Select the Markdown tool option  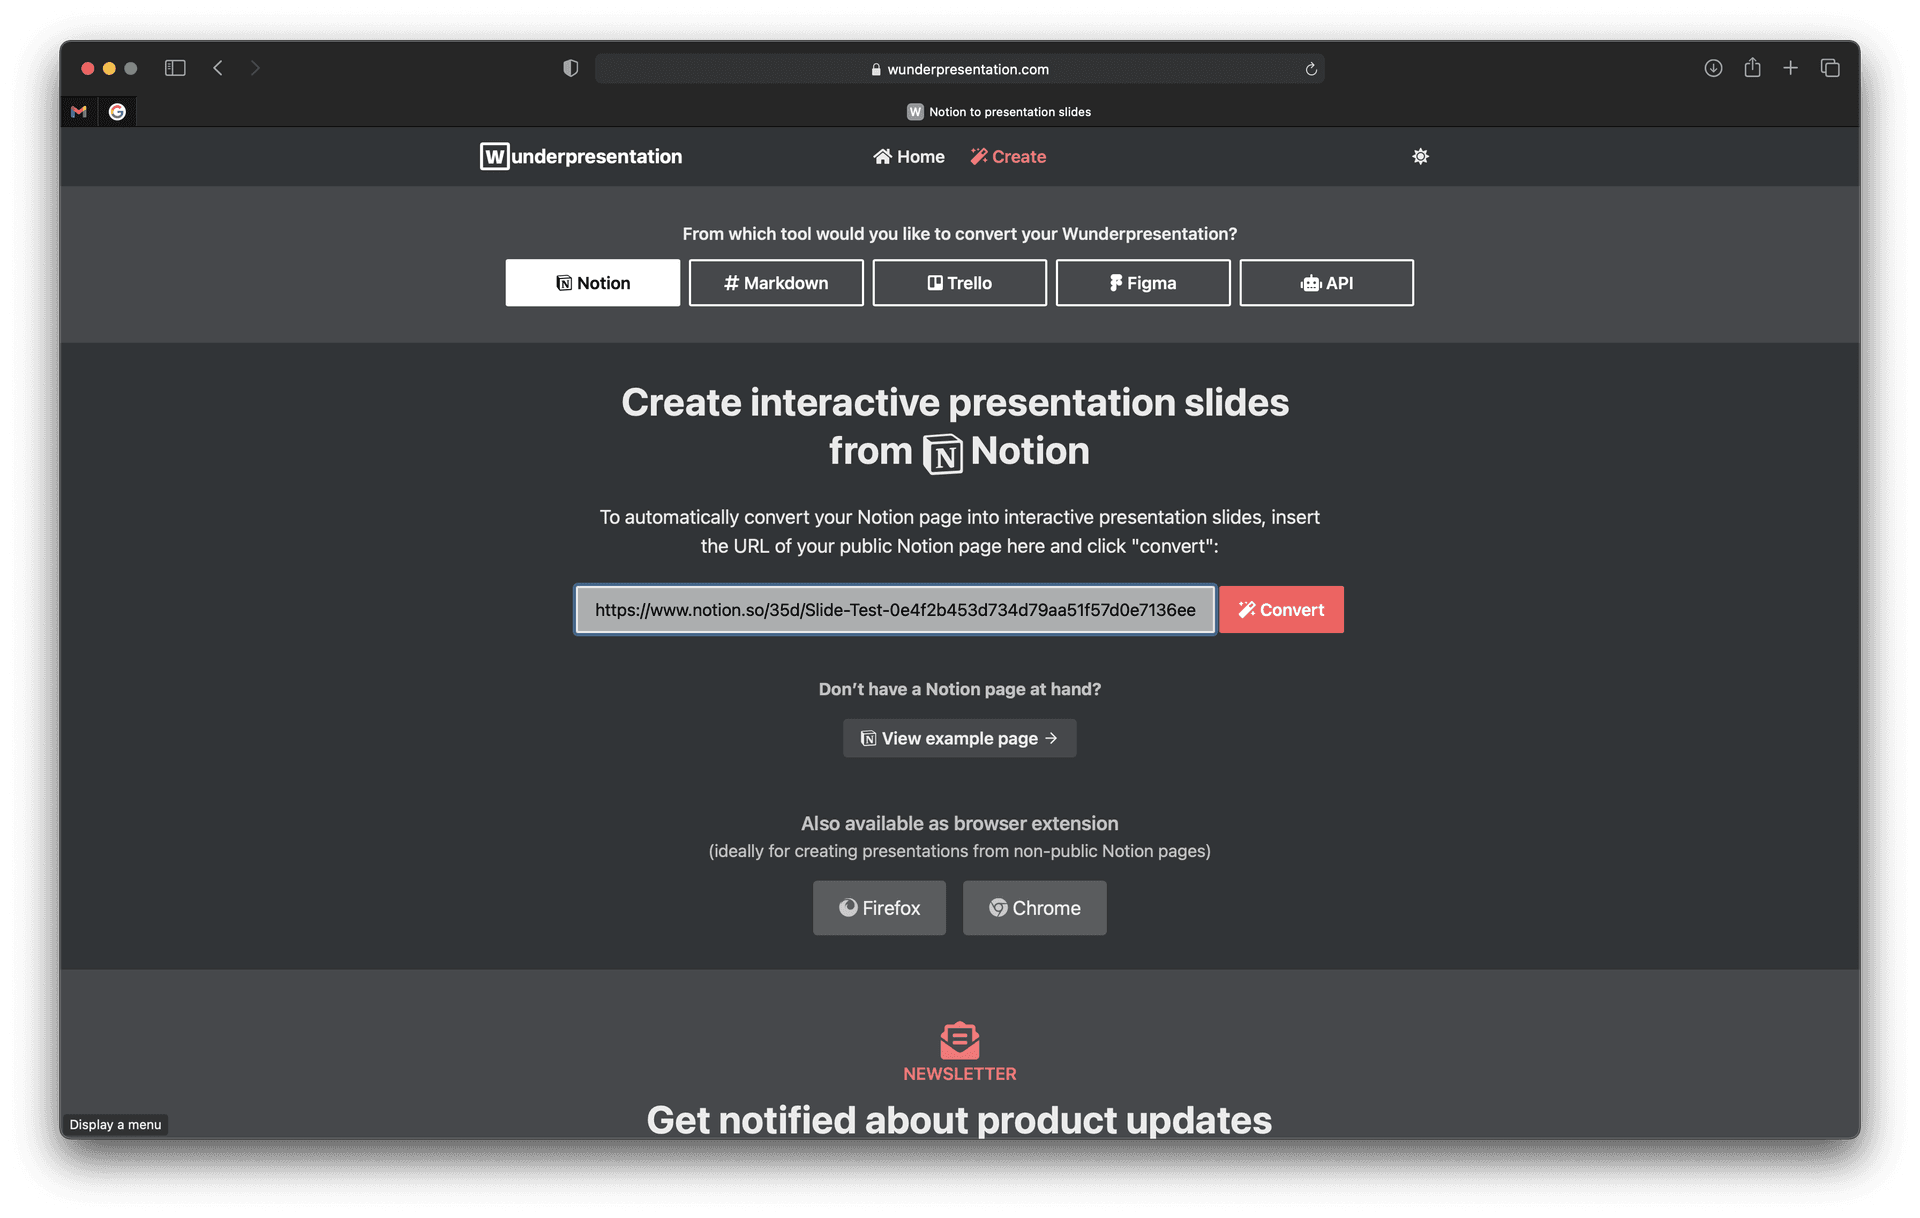click(775, 281)
